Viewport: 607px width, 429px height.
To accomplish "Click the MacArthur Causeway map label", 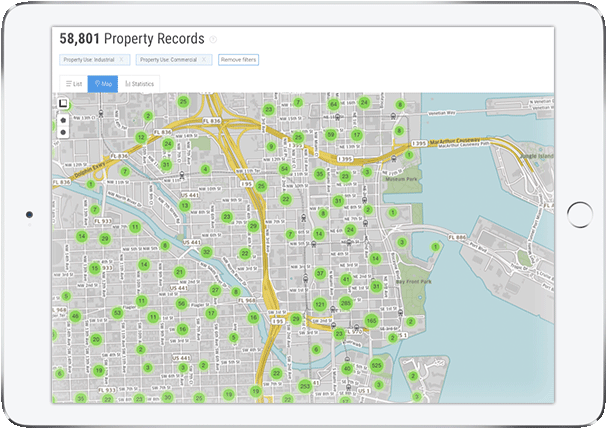I will point(455,141).
